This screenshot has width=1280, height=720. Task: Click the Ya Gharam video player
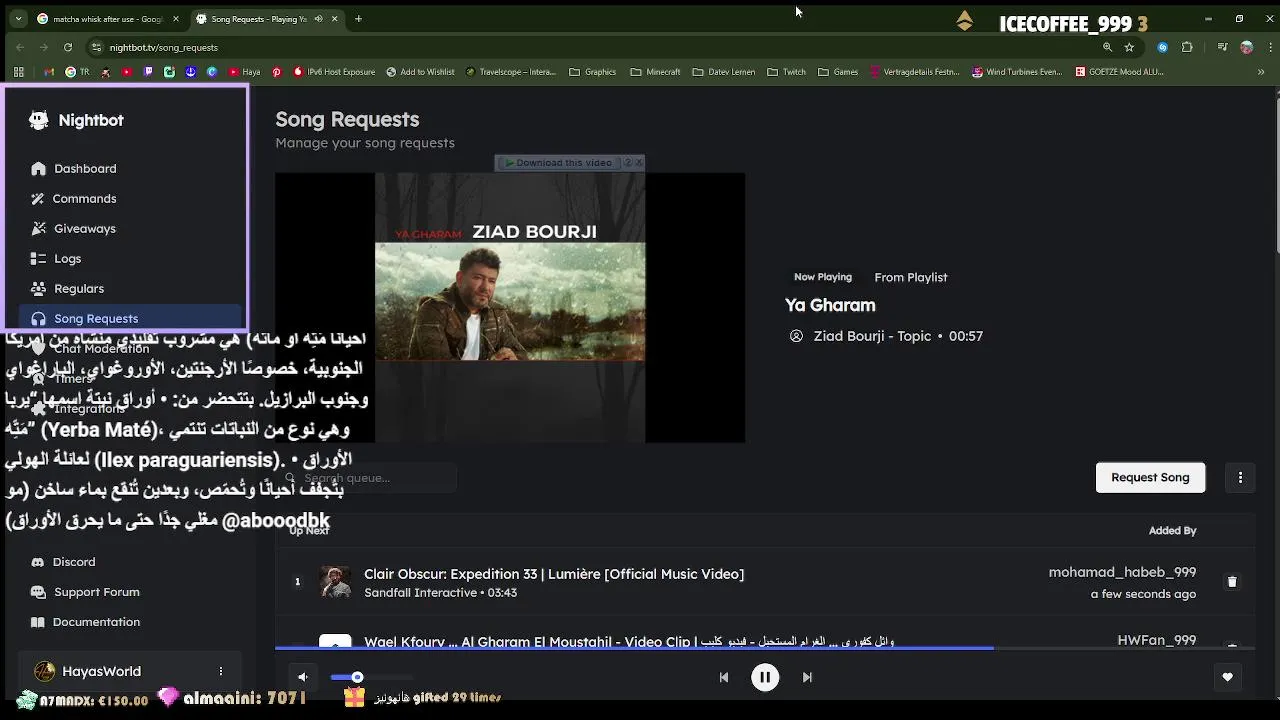click(x=510, y=307)
